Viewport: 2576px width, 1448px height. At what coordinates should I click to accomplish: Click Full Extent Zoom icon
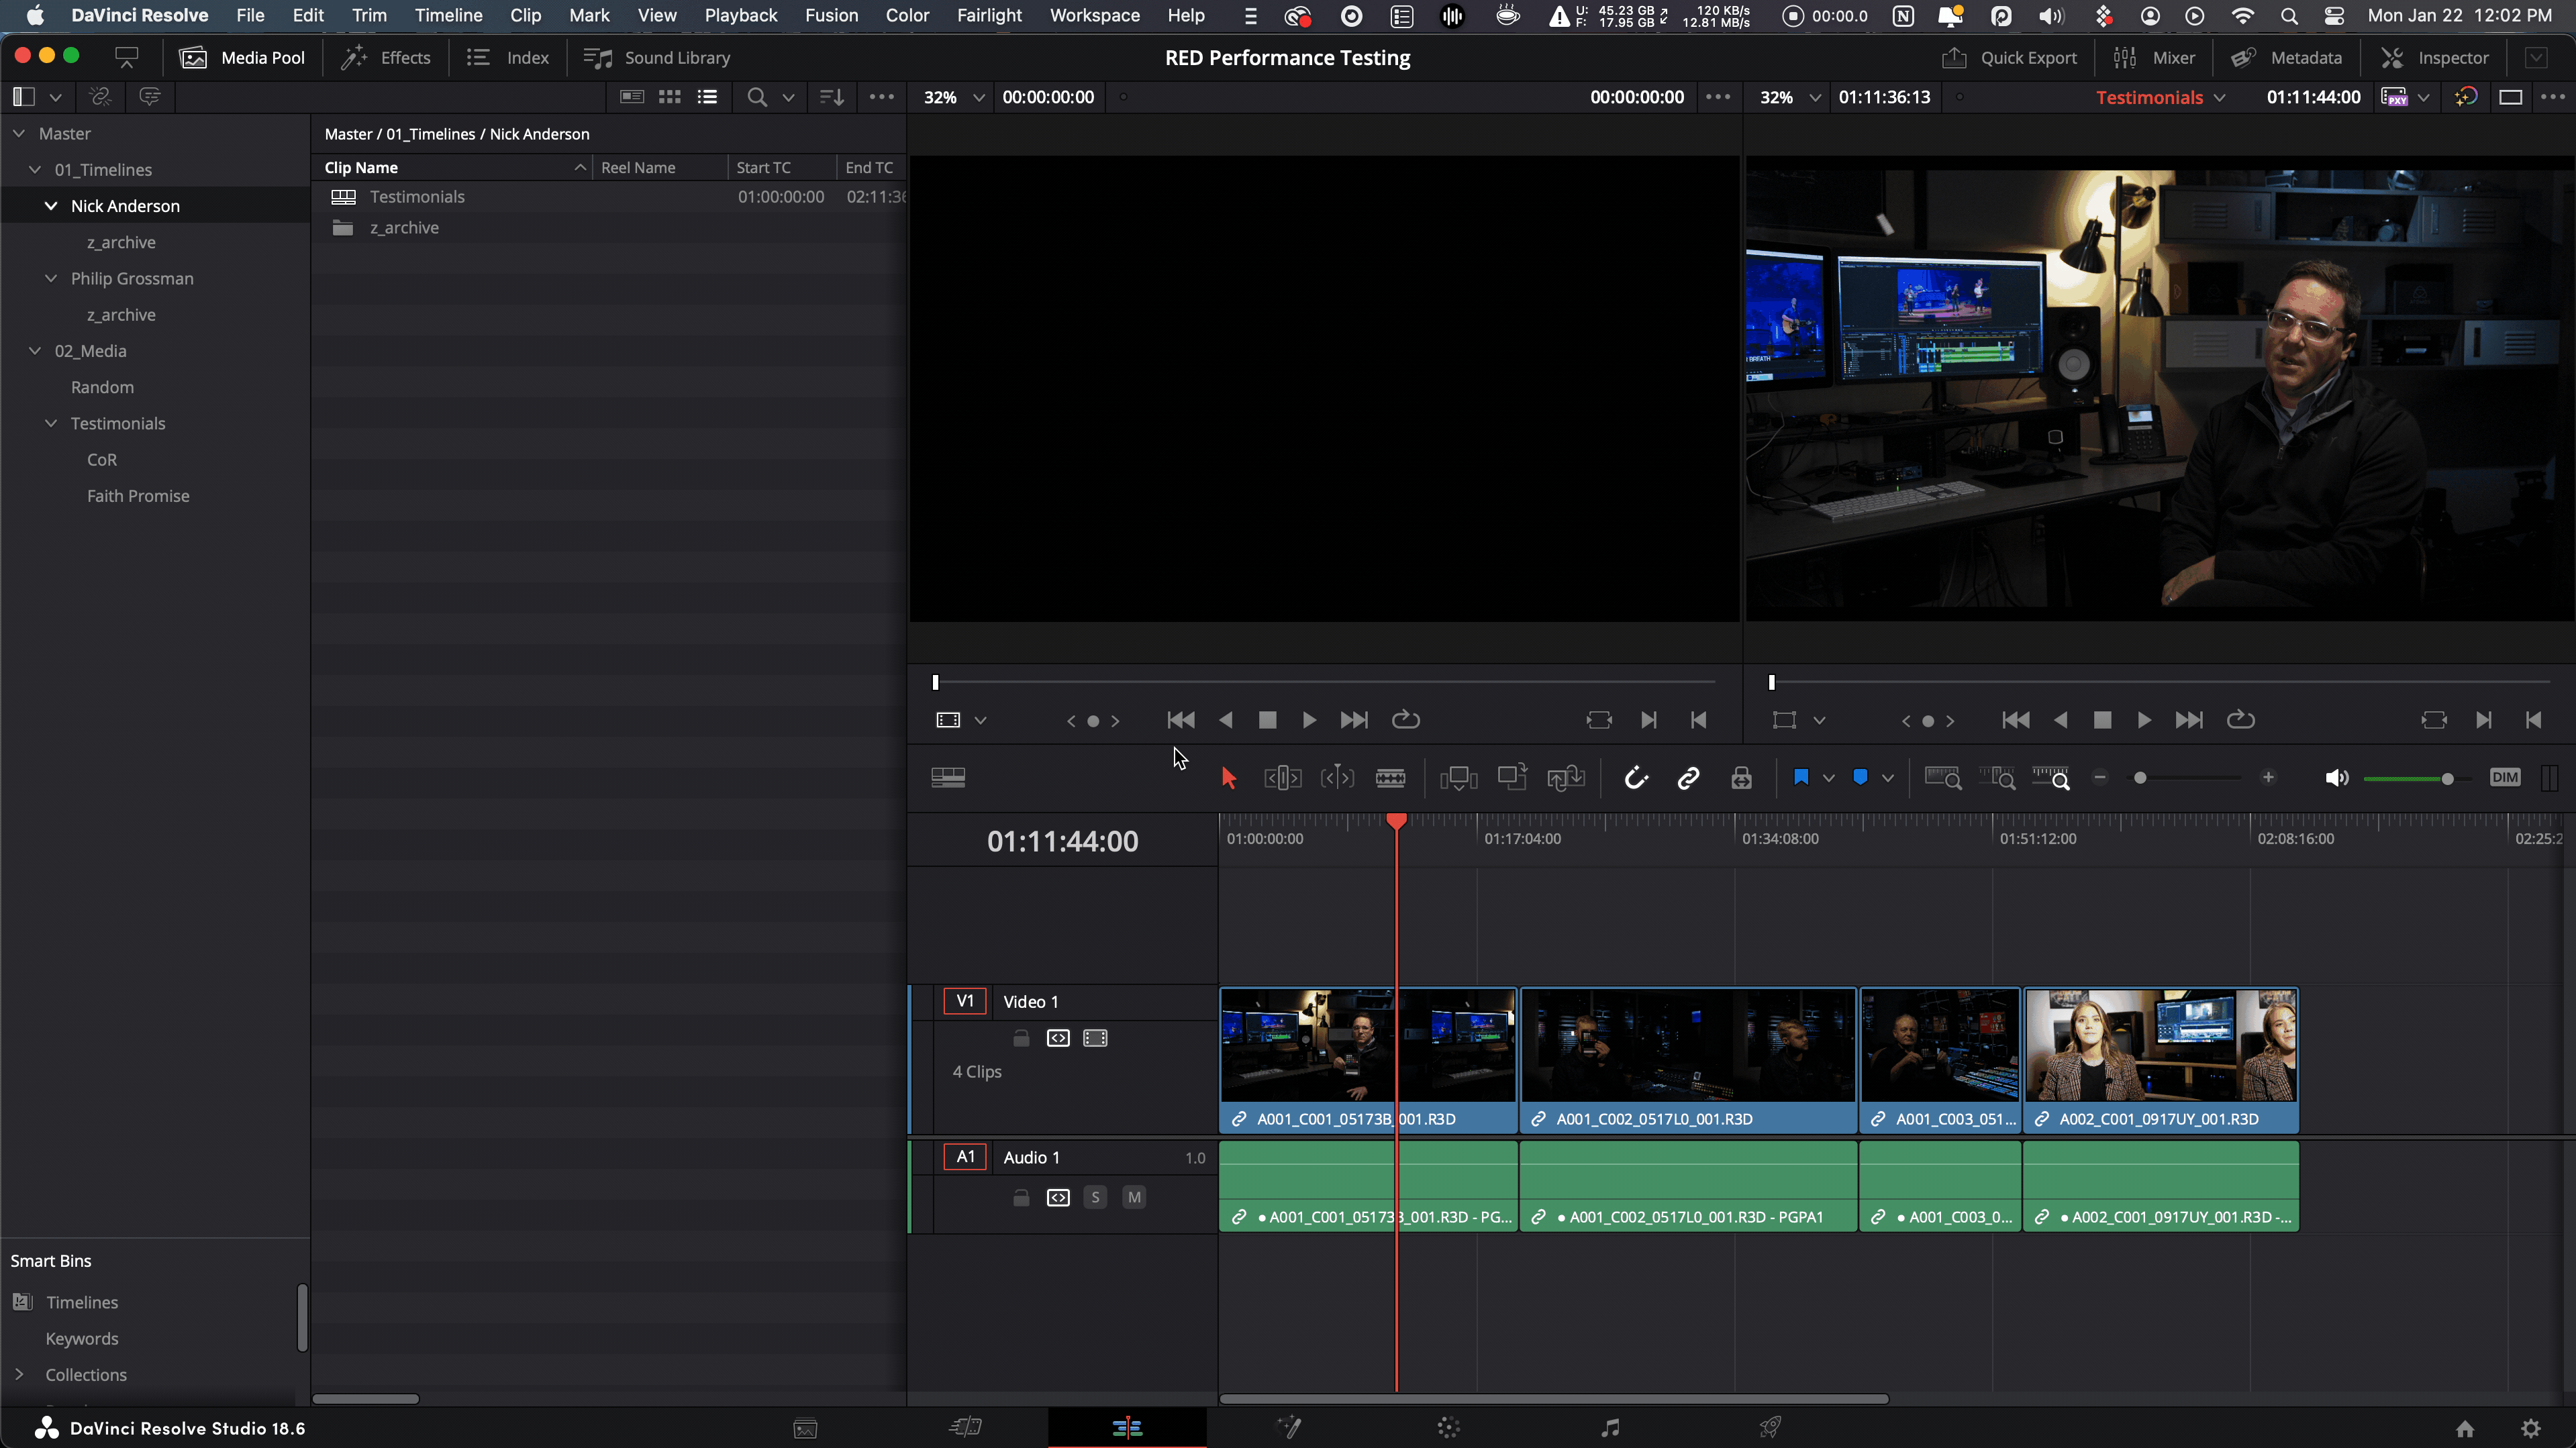(x=1943, y=778)
